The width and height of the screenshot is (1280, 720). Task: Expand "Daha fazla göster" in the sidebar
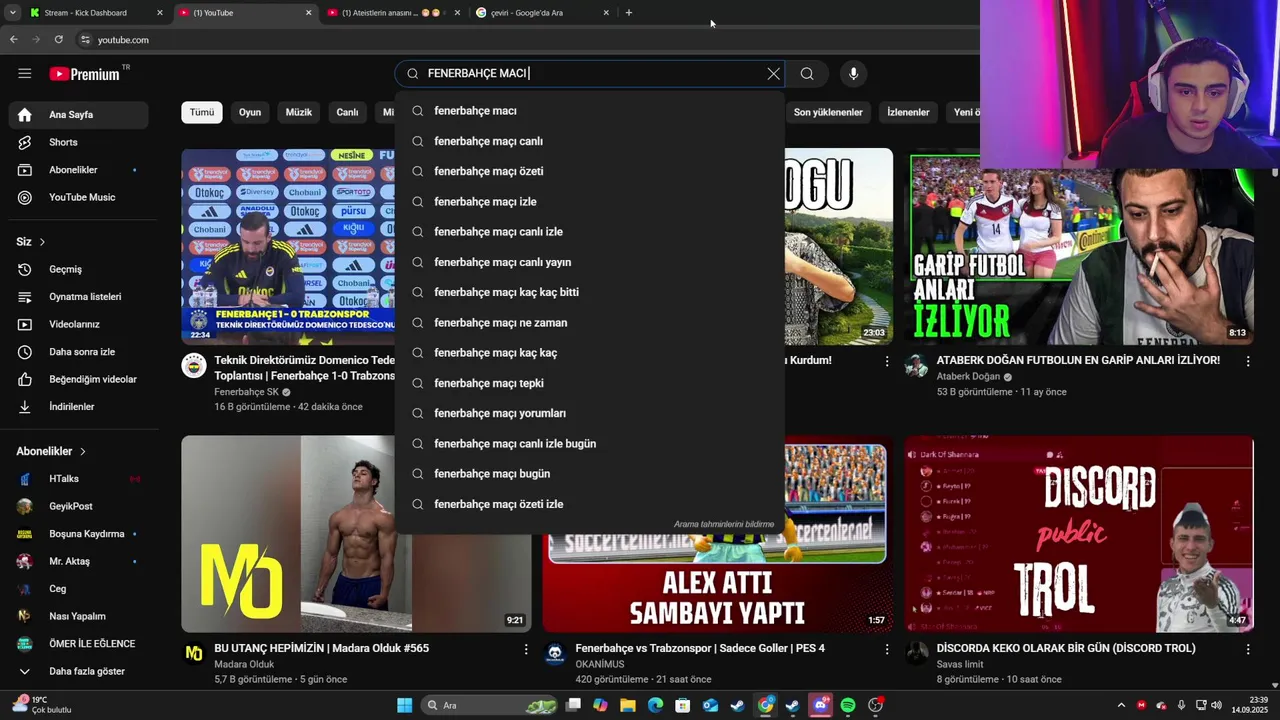[79, 671]
